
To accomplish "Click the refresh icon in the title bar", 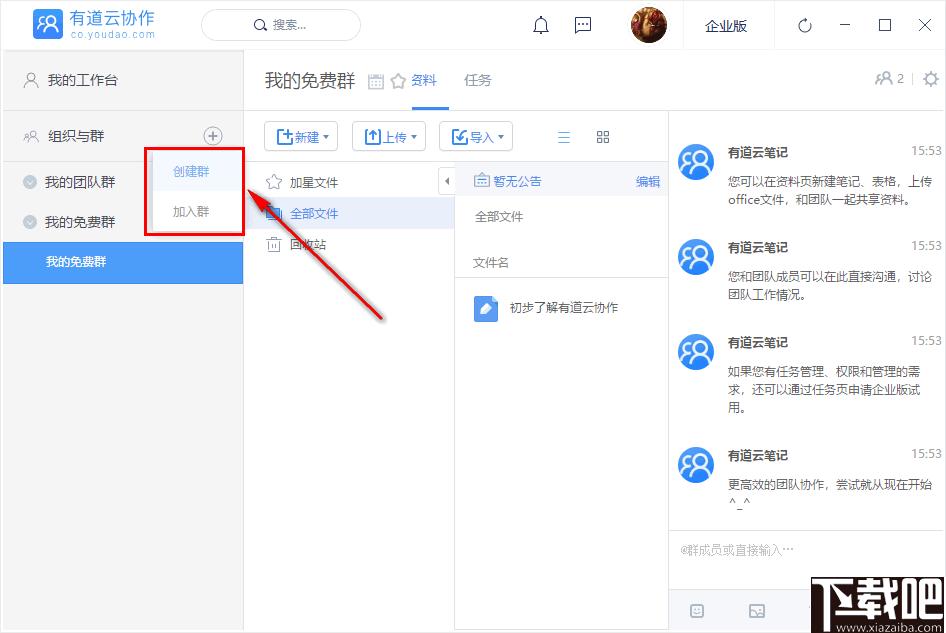I will pyautogui.click(x=805, y=25).
